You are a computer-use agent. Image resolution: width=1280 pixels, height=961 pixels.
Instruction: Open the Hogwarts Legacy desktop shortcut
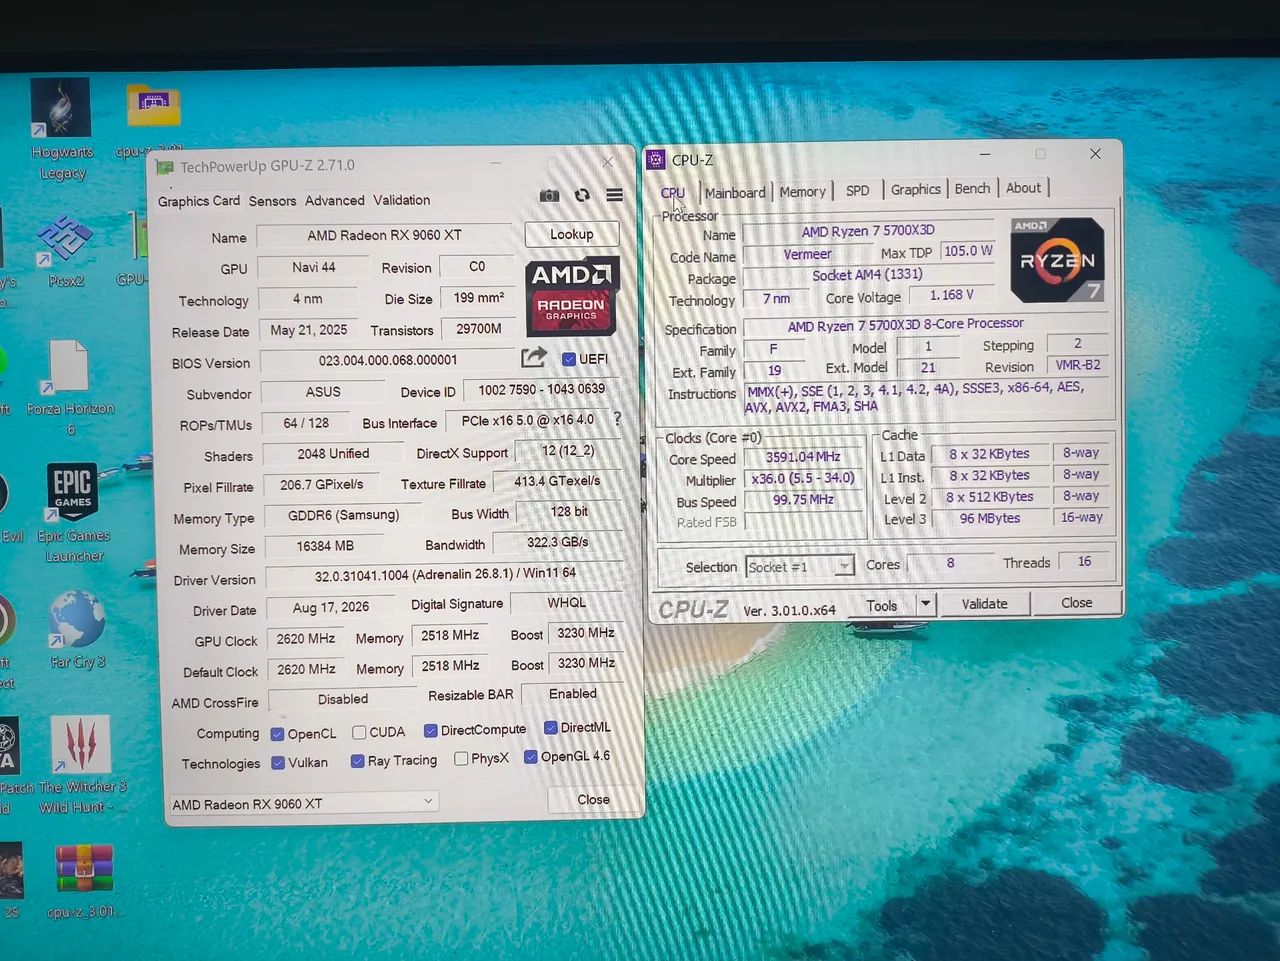pos(61,131)
